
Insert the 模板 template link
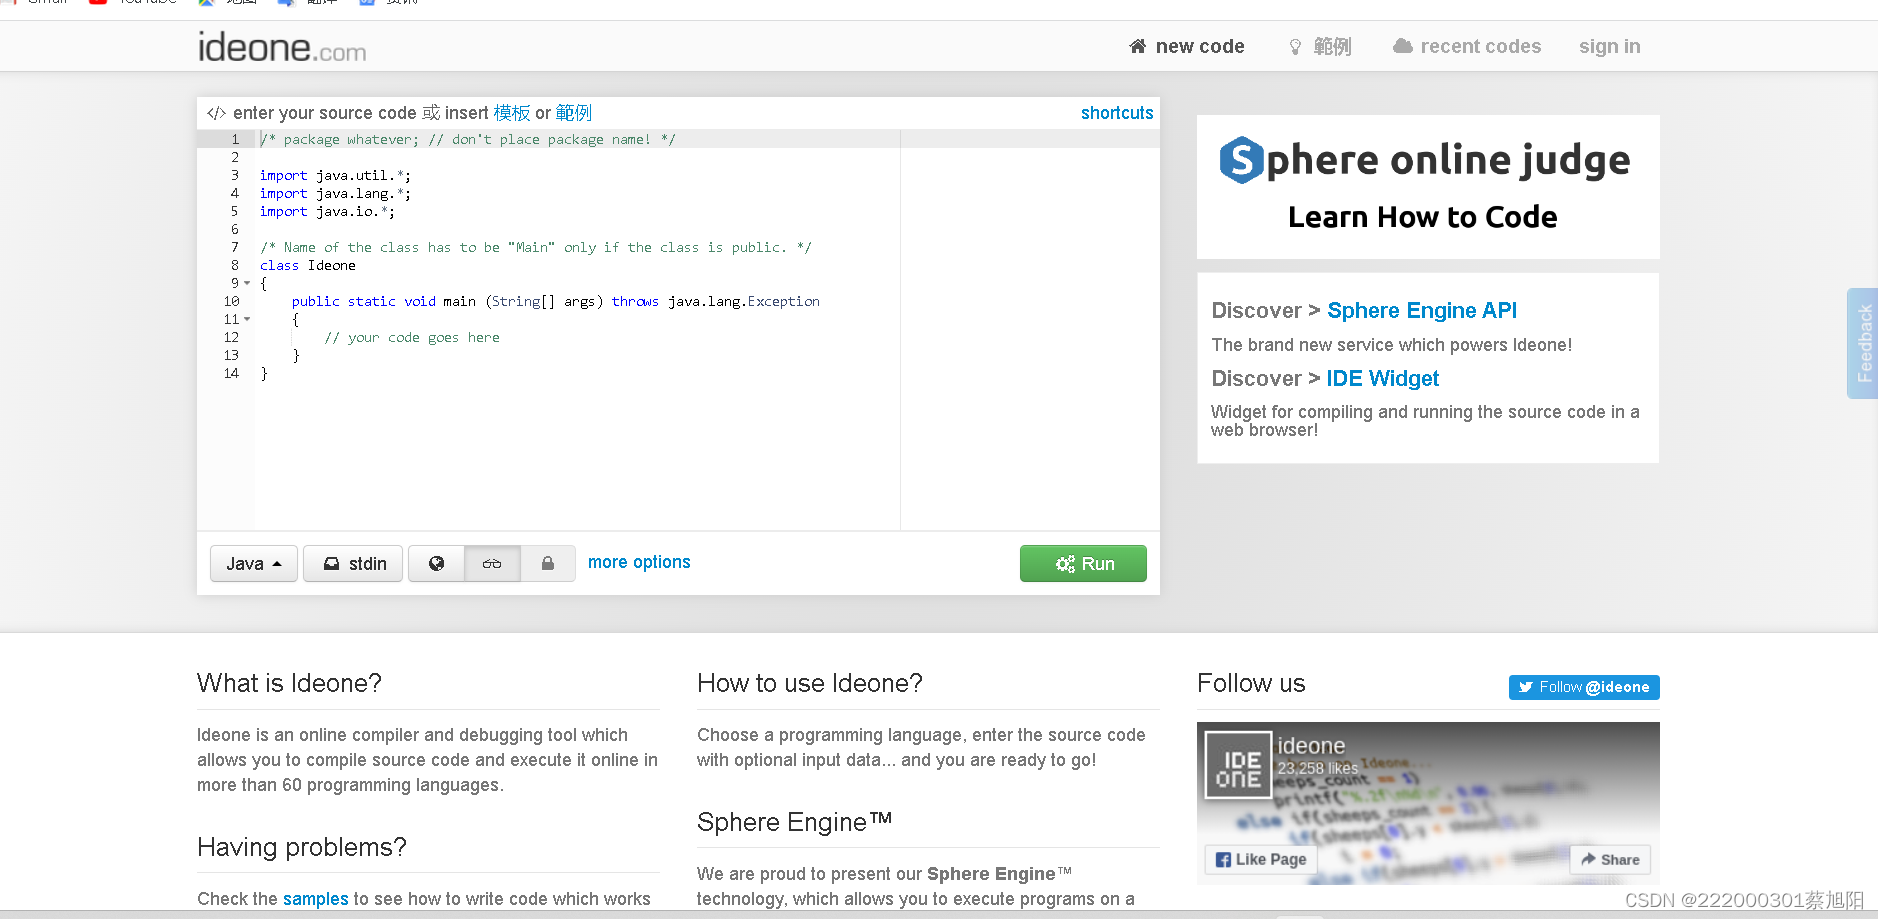pos(512,113)
